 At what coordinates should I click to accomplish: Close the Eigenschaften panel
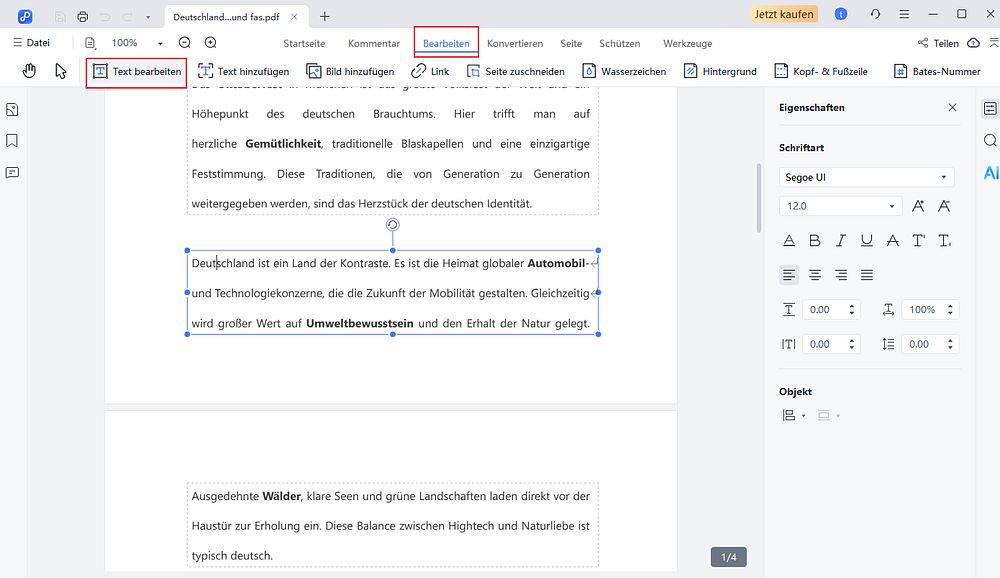click(x=952, y=107)
